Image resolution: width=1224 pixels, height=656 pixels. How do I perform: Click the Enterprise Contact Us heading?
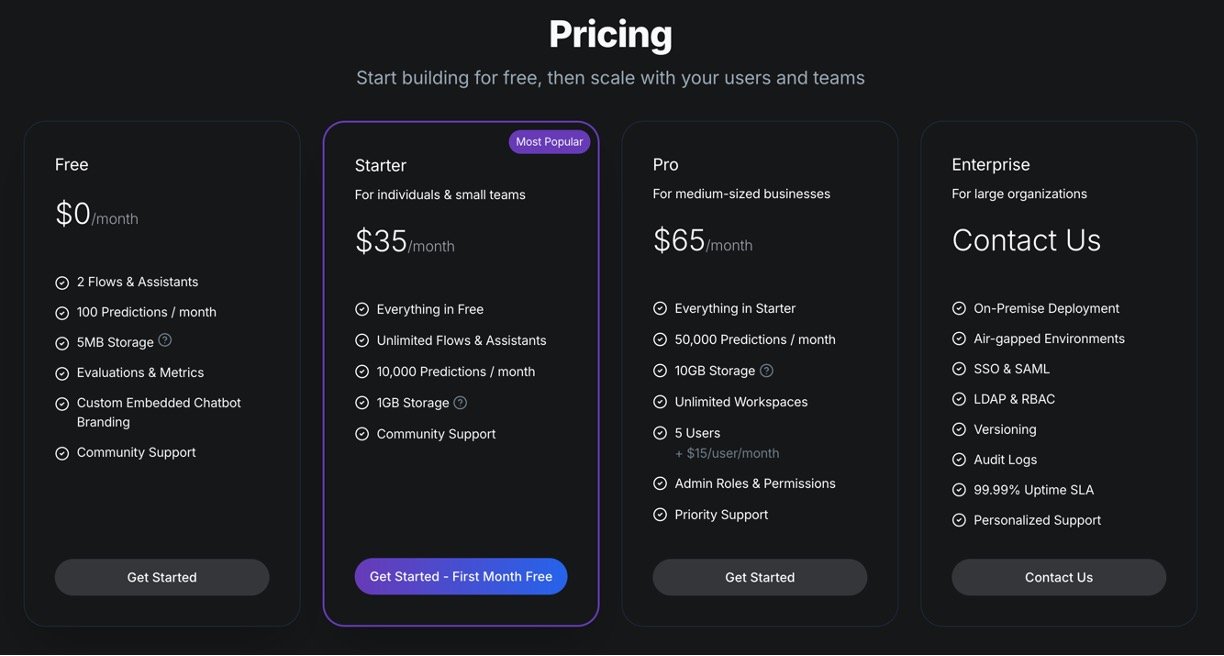click(1026, 240)
